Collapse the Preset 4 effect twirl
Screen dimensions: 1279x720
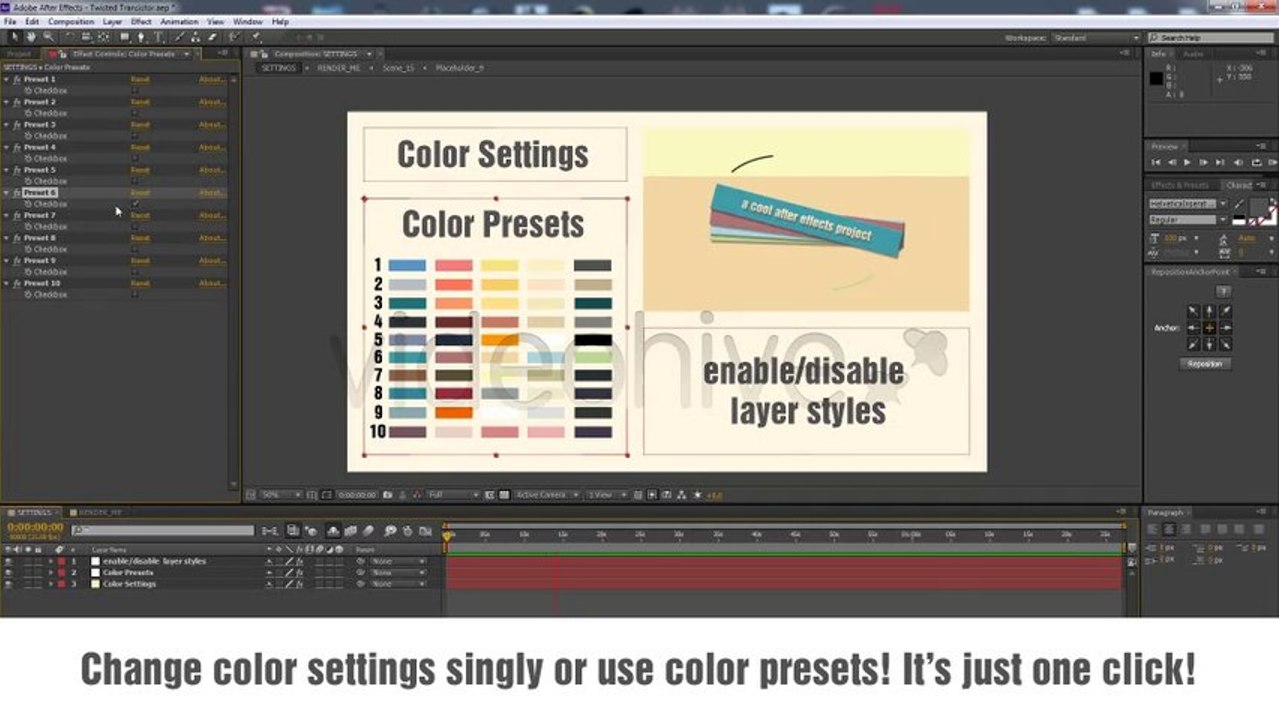tap(7, 147)
